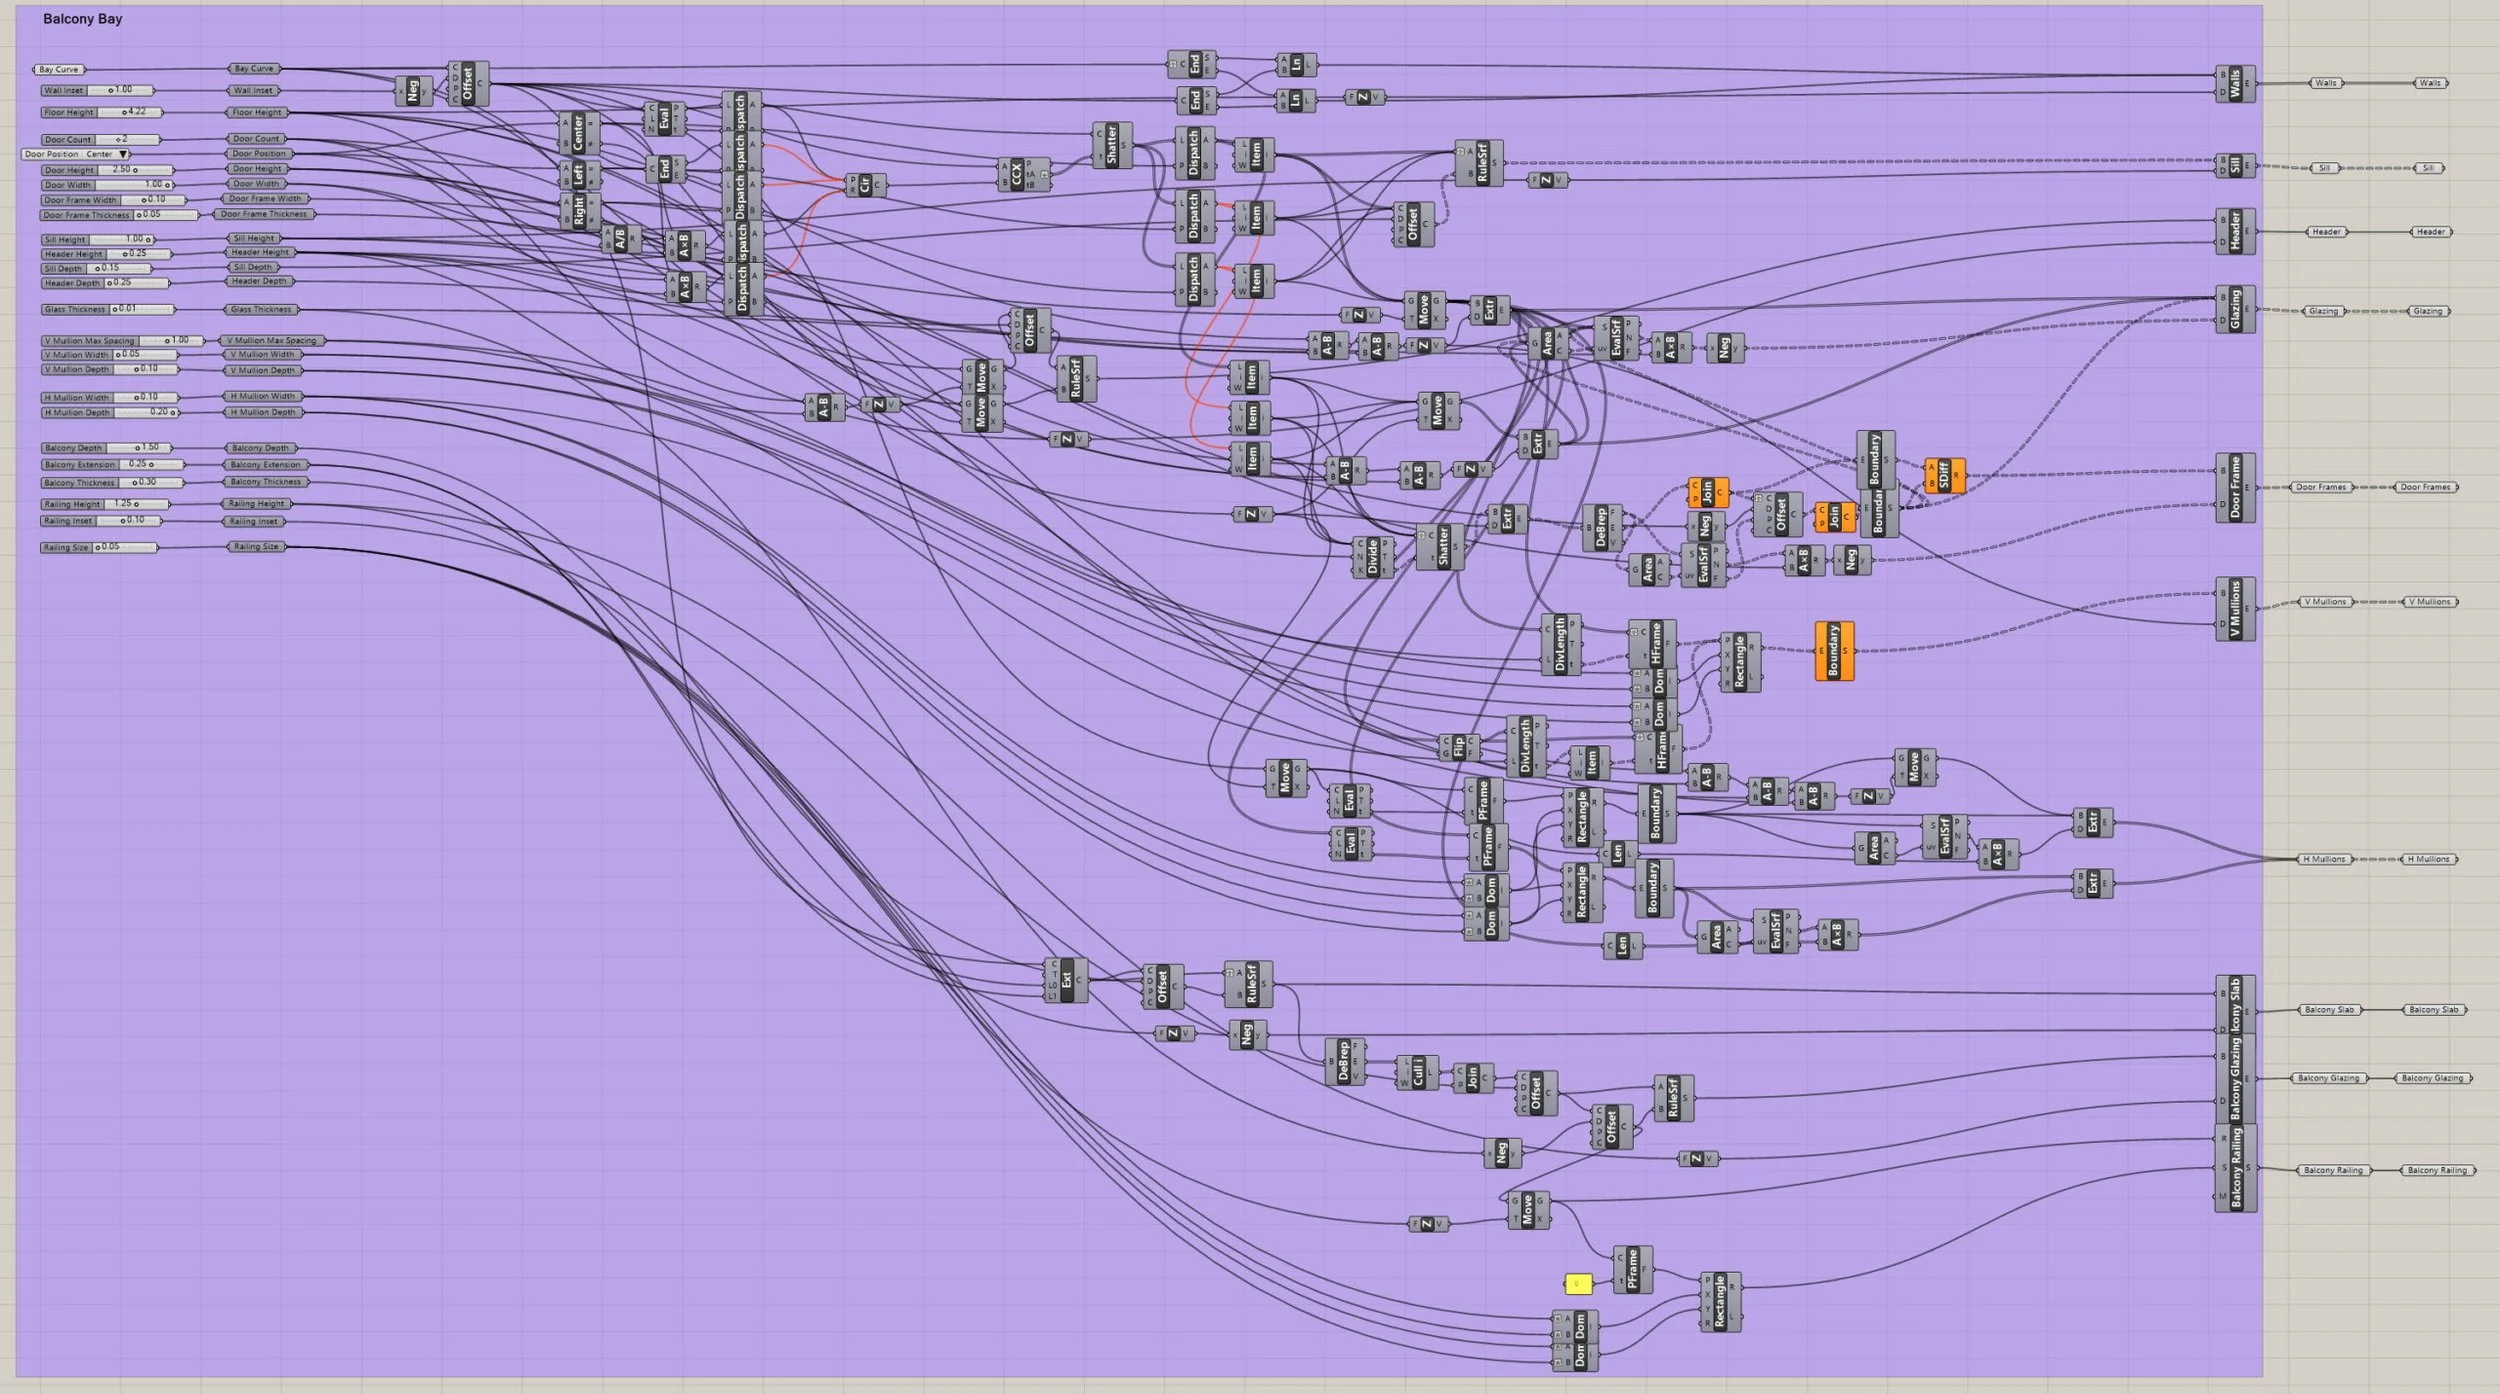Select the orange Boundary component
This screenshot has width=2500, height=1394.
click(x=1834, y=651)
